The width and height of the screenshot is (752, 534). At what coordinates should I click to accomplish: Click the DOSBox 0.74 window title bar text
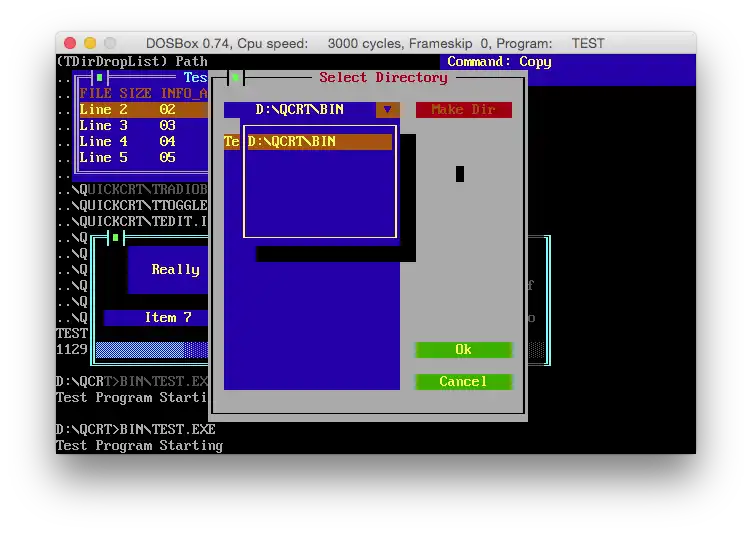click(375, 43)
